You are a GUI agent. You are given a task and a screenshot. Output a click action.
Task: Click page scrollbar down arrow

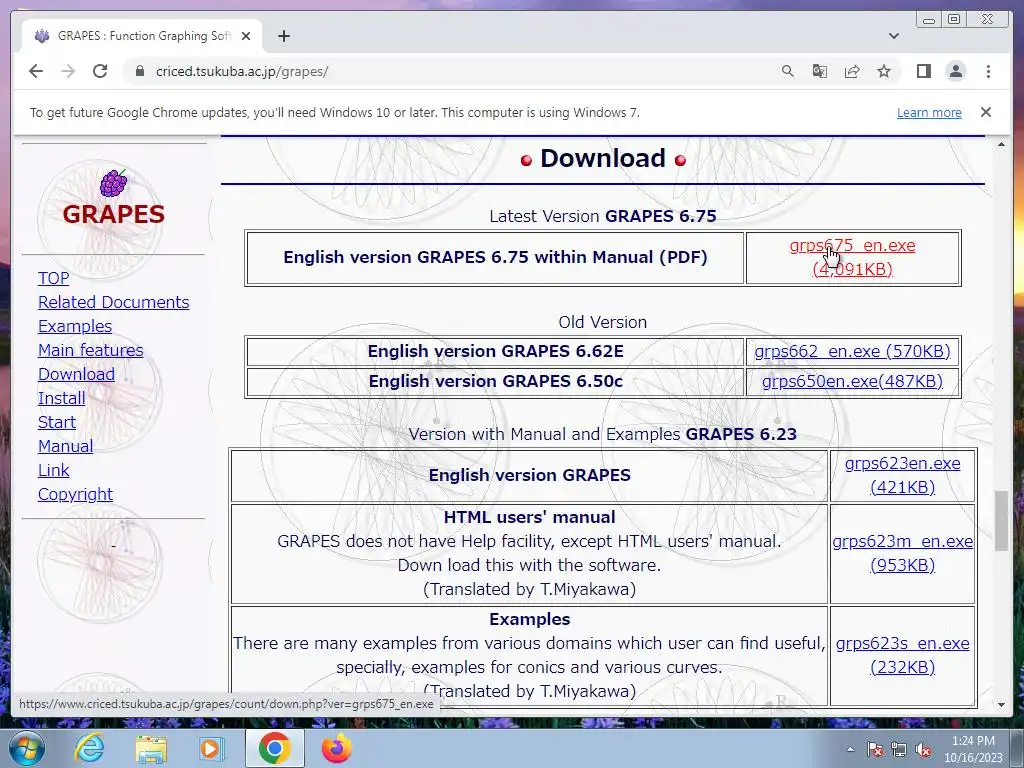tap(1001, 705)
